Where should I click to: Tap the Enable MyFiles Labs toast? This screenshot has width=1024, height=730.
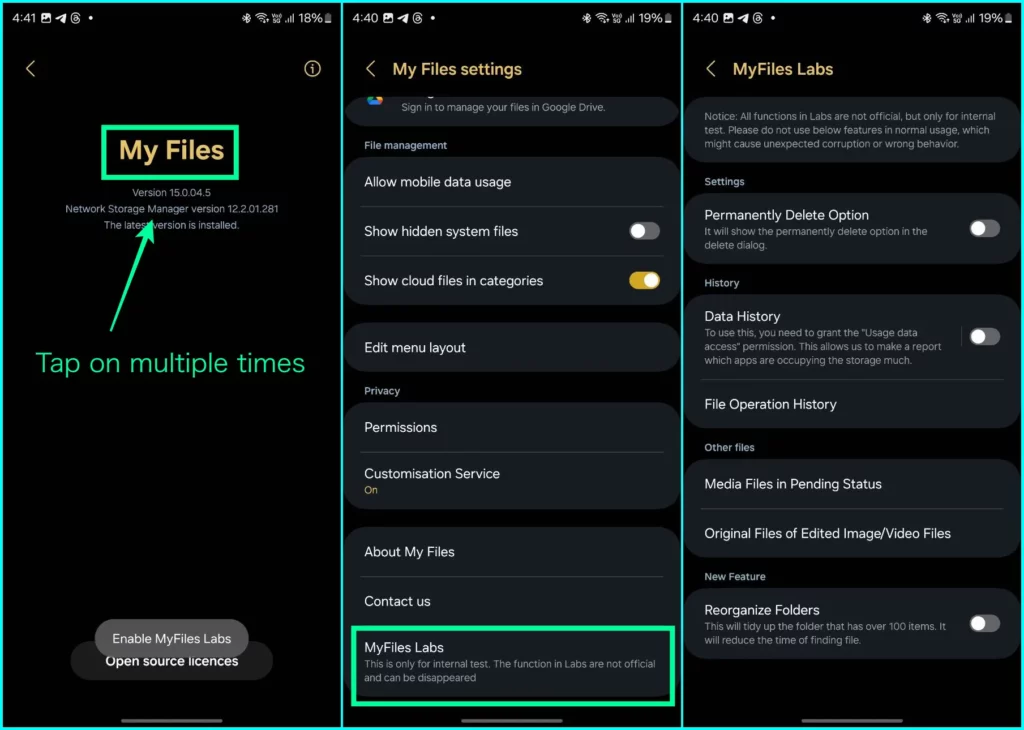click(x=172, y=639)
